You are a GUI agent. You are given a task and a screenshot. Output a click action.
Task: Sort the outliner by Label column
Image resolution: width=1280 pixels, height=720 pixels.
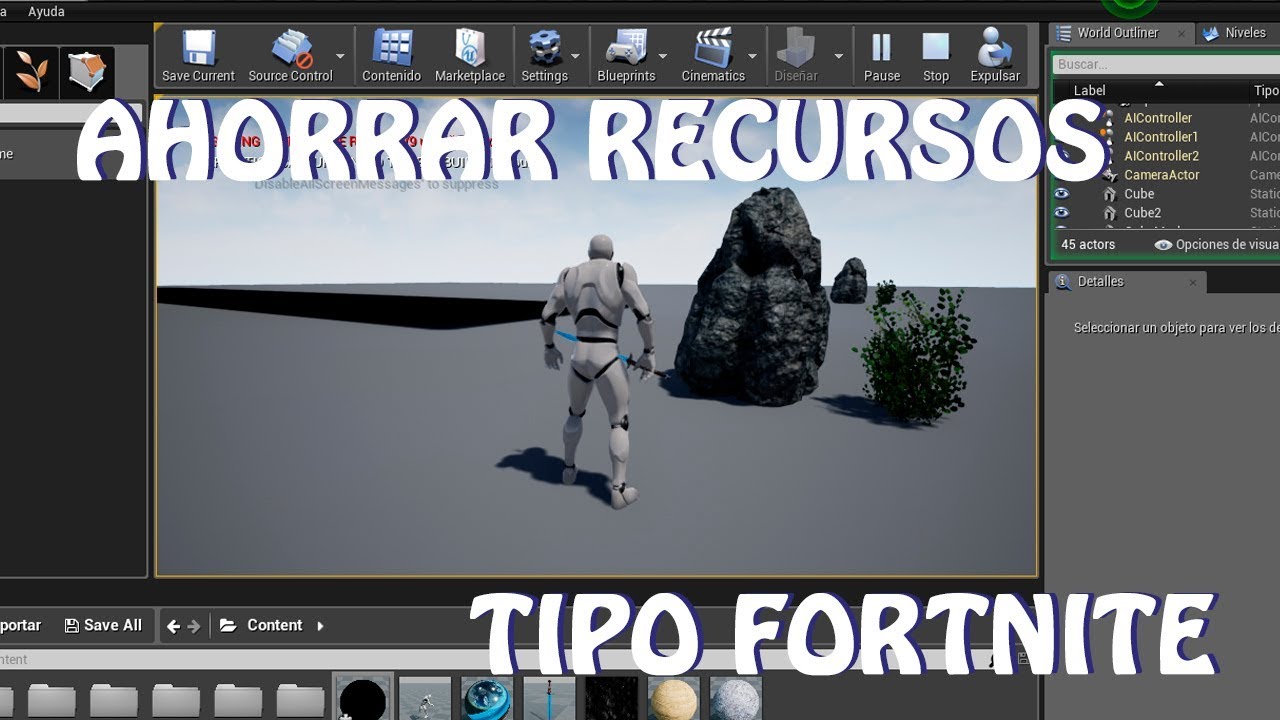pos(1090,91)
